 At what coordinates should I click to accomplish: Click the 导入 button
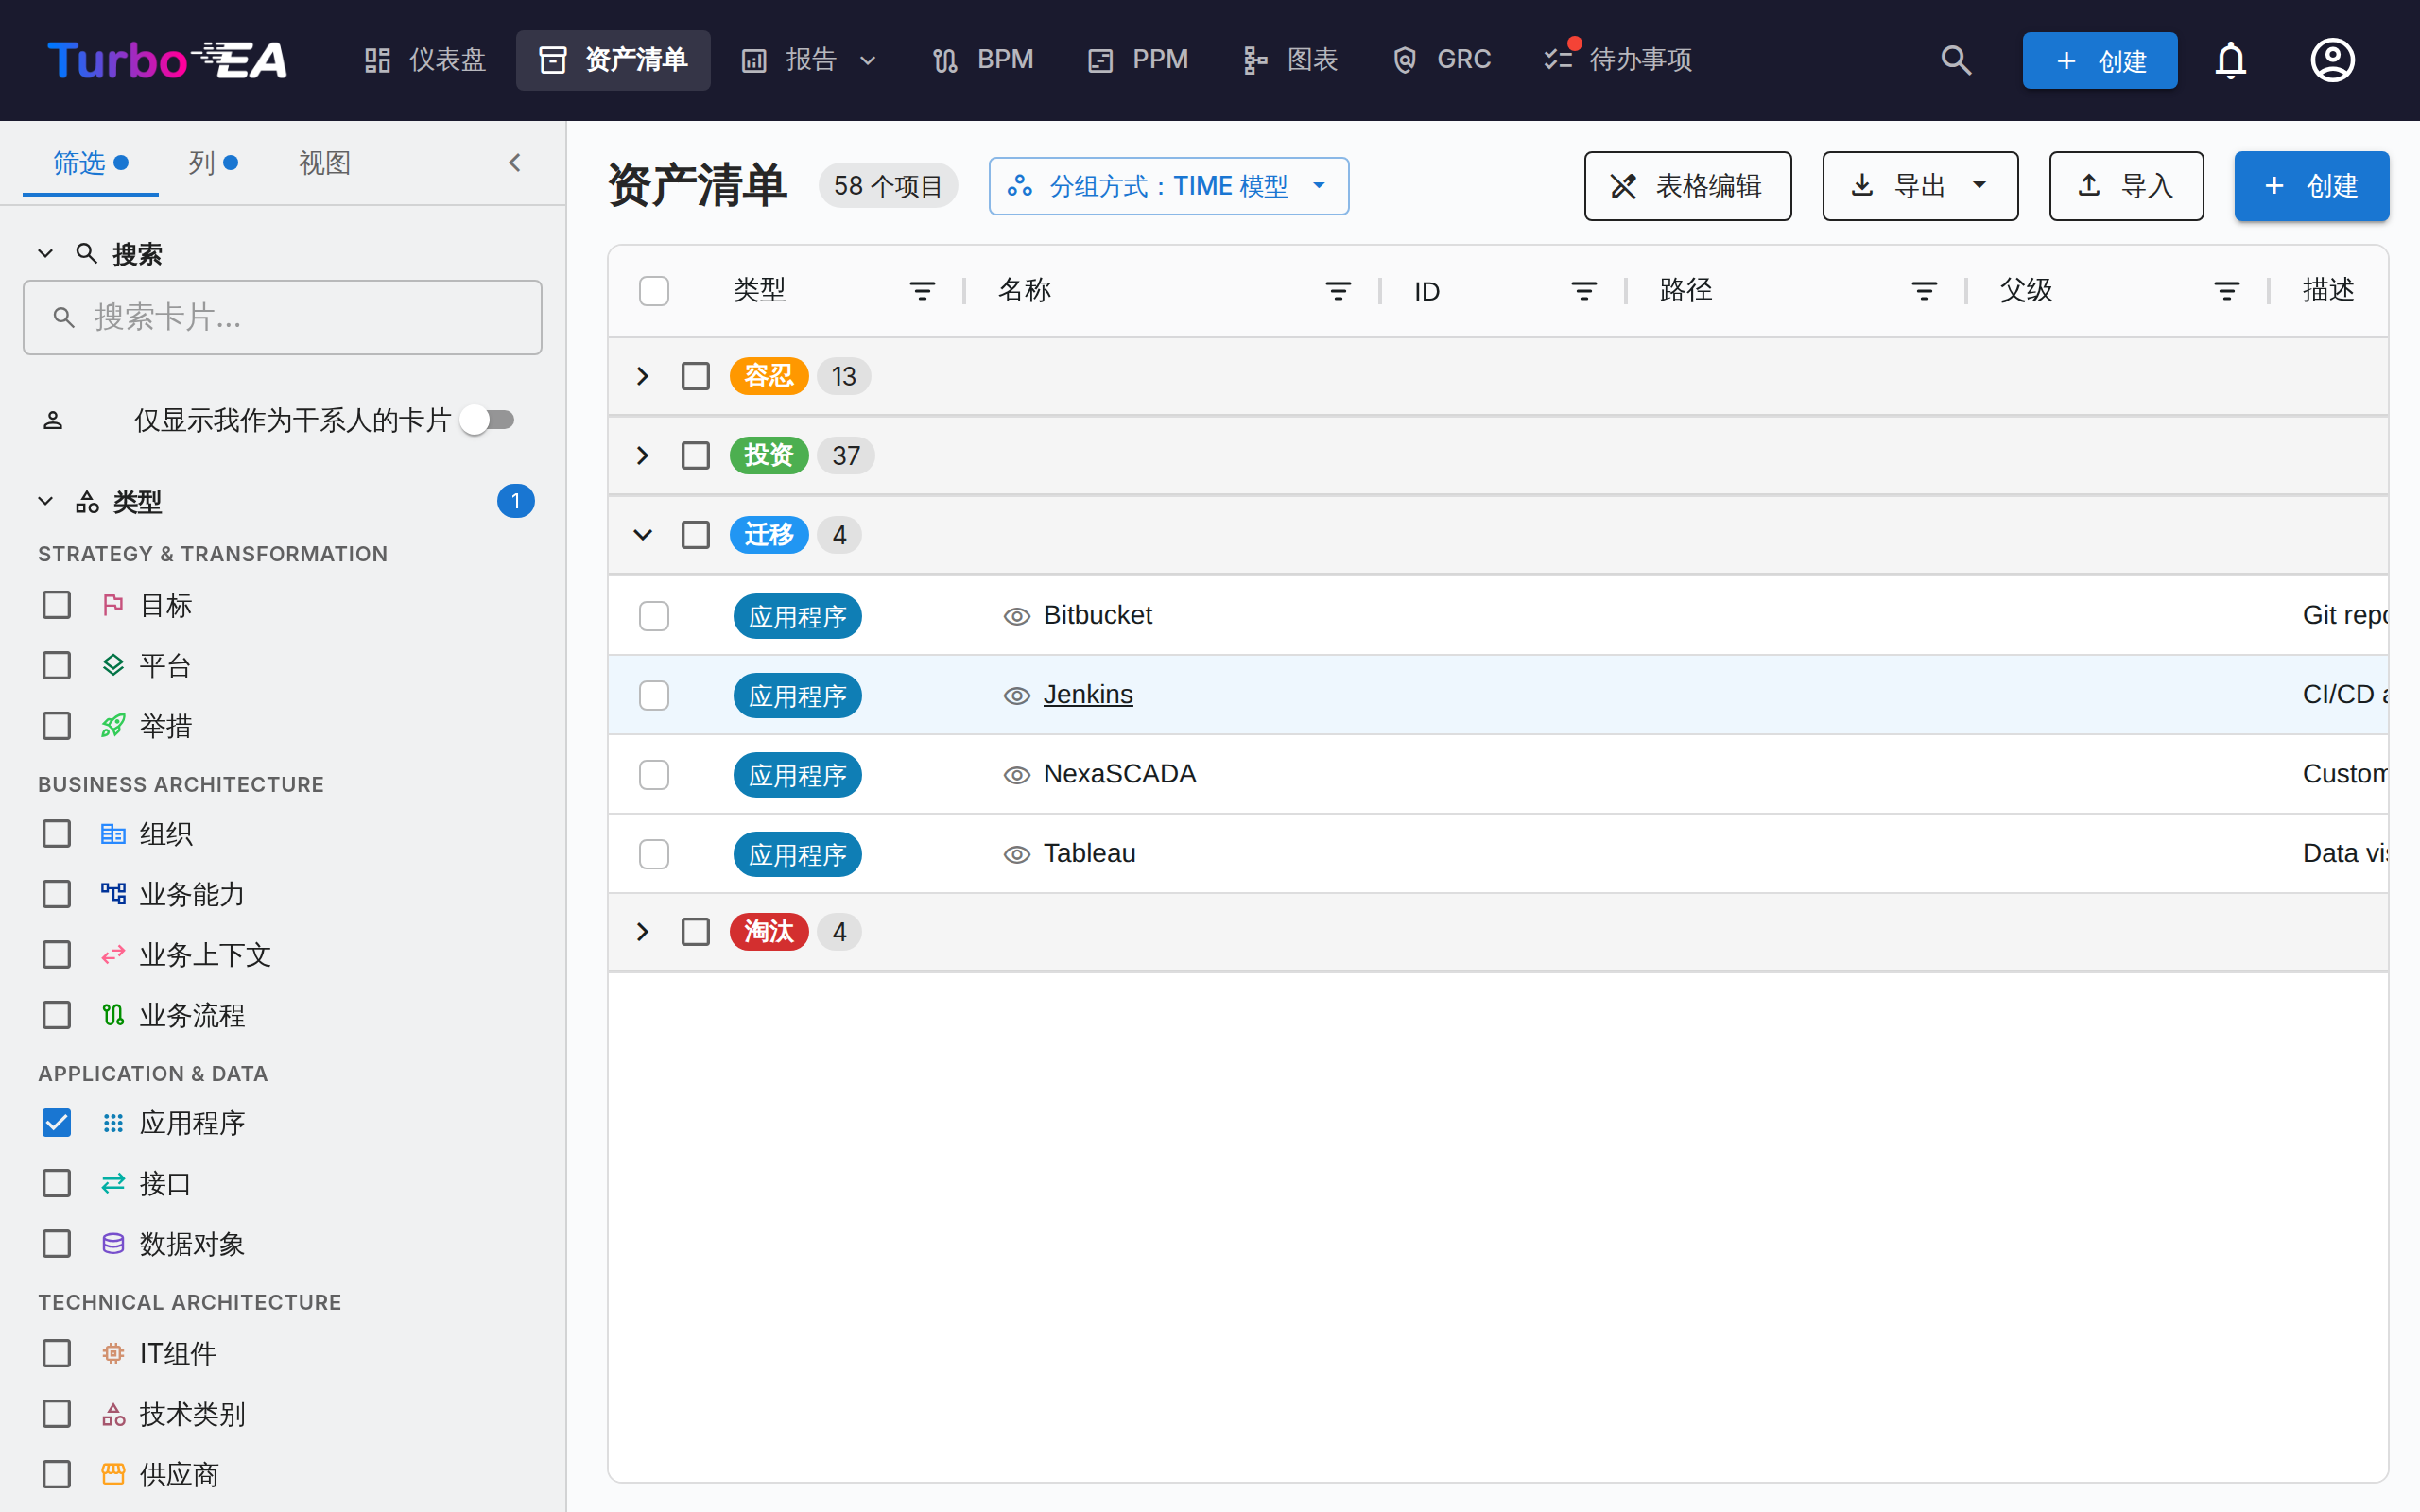pos(2126,186)
